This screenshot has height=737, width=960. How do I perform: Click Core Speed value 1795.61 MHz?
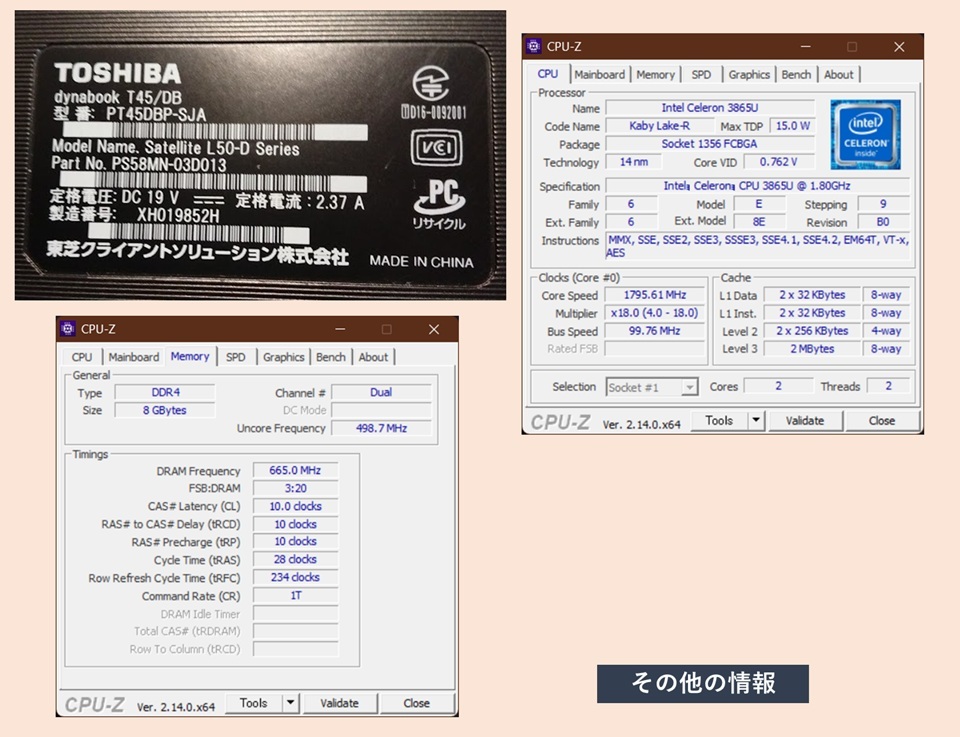[655, 294]
